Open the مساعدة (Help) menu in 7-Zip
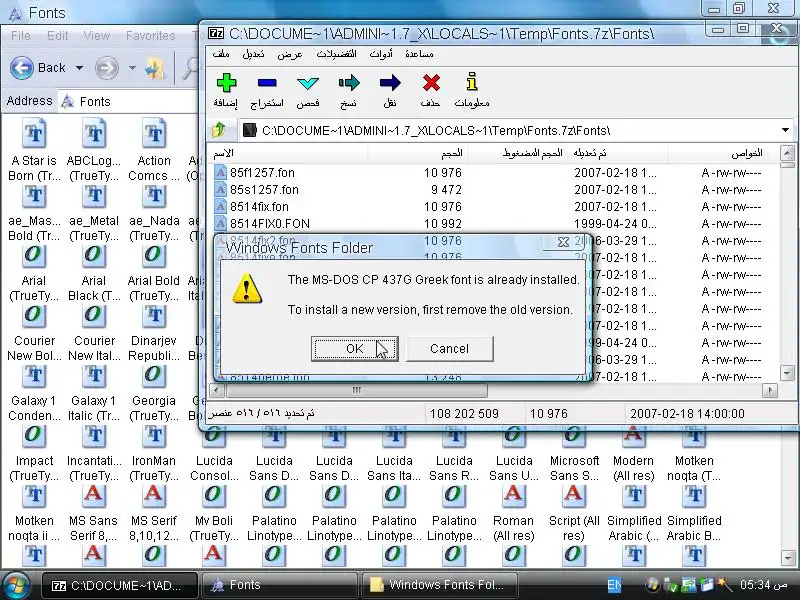Viewport: 800px width, 600px height. [419, 54]
